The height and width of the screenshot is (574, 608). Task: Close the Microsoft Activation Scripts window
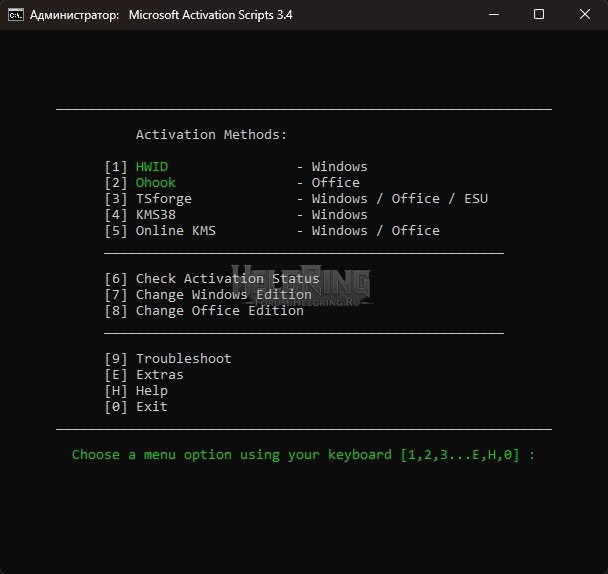[585, 15]
